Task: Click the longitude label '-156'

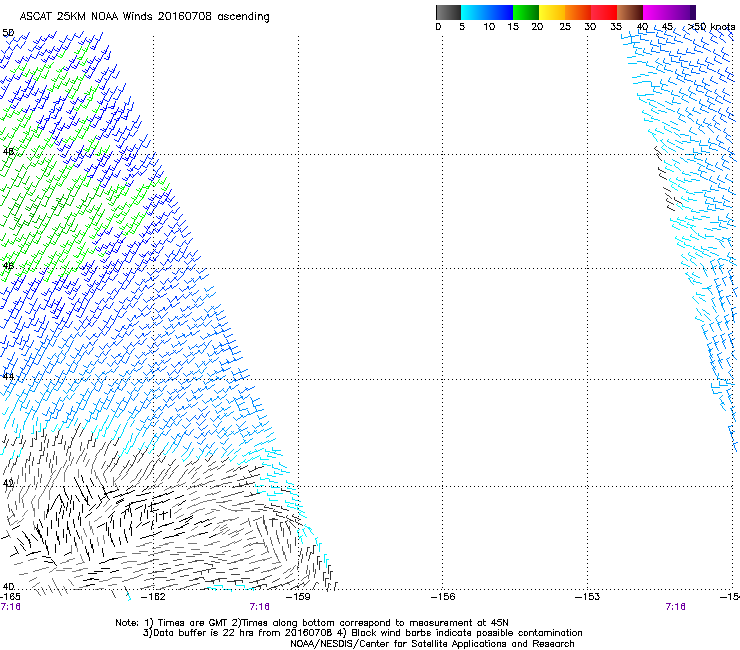Action: pyautogui.click(x=443, y=597)
